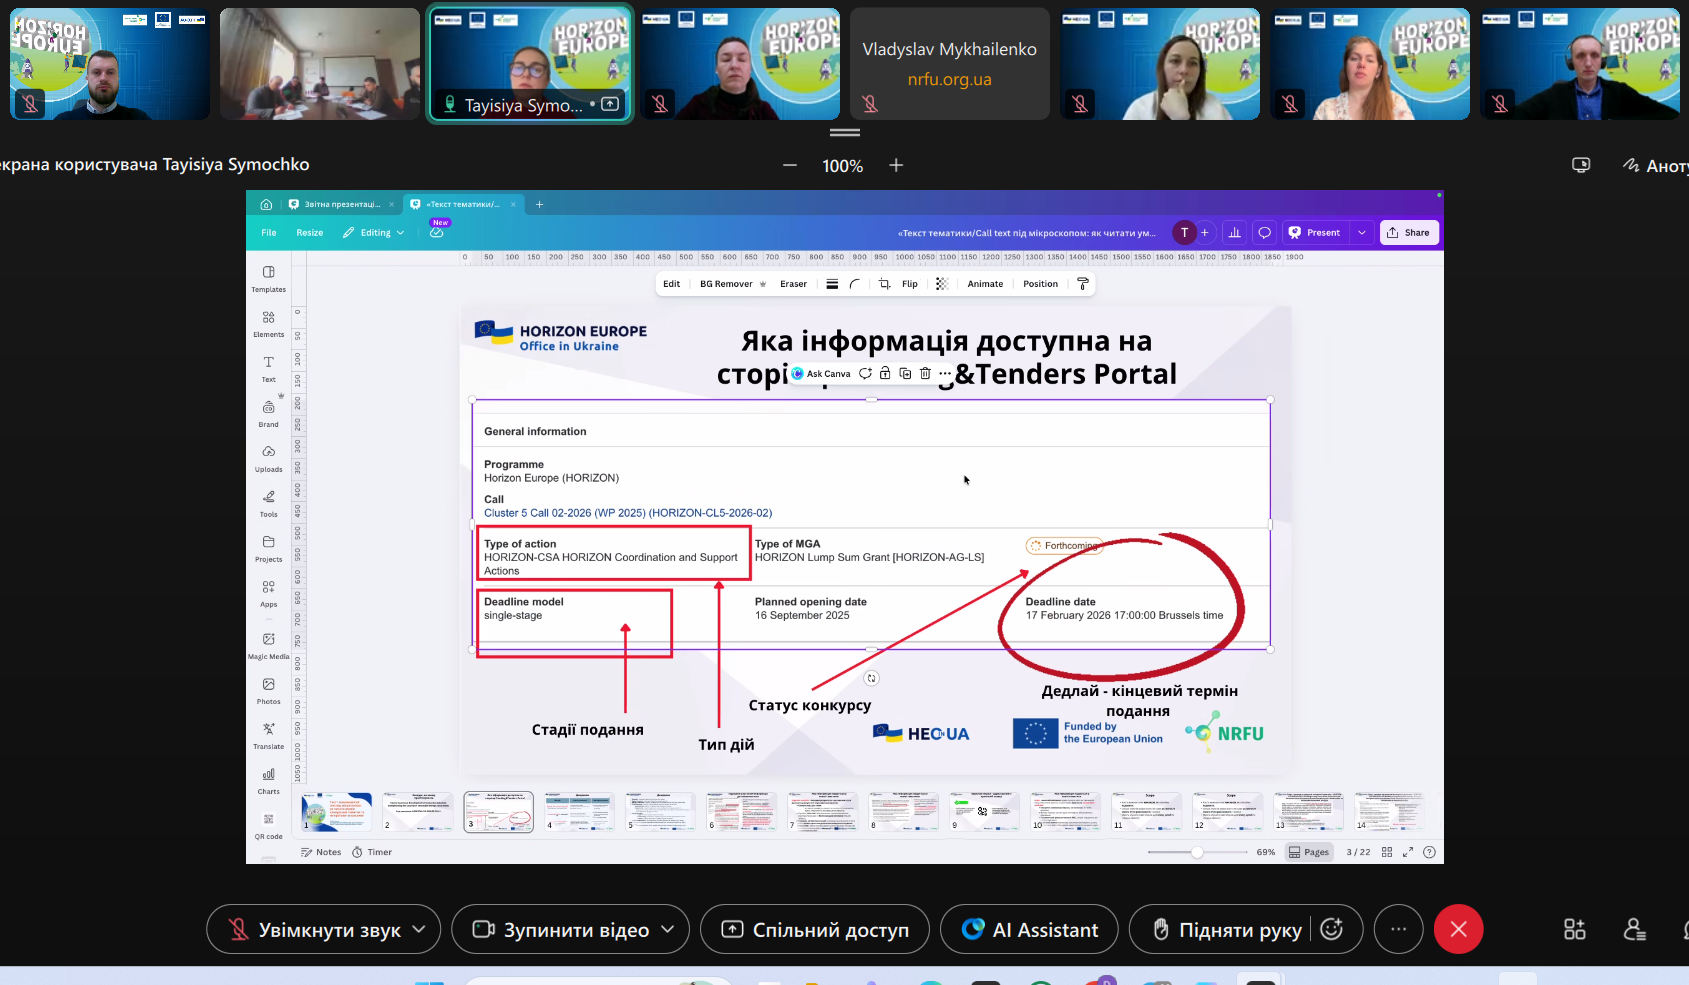Open the Editing mode dropdown in Canva
1689x985 pixels.
coord(375,233)
